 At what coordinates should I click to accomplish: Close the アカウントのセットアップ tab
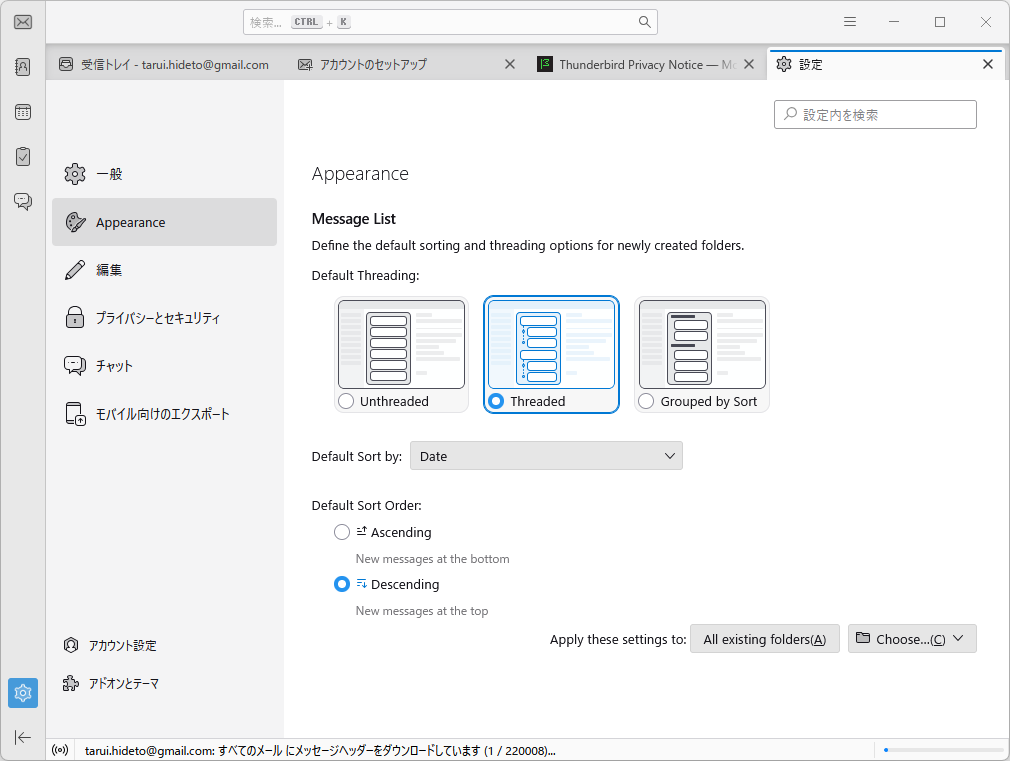510,64
